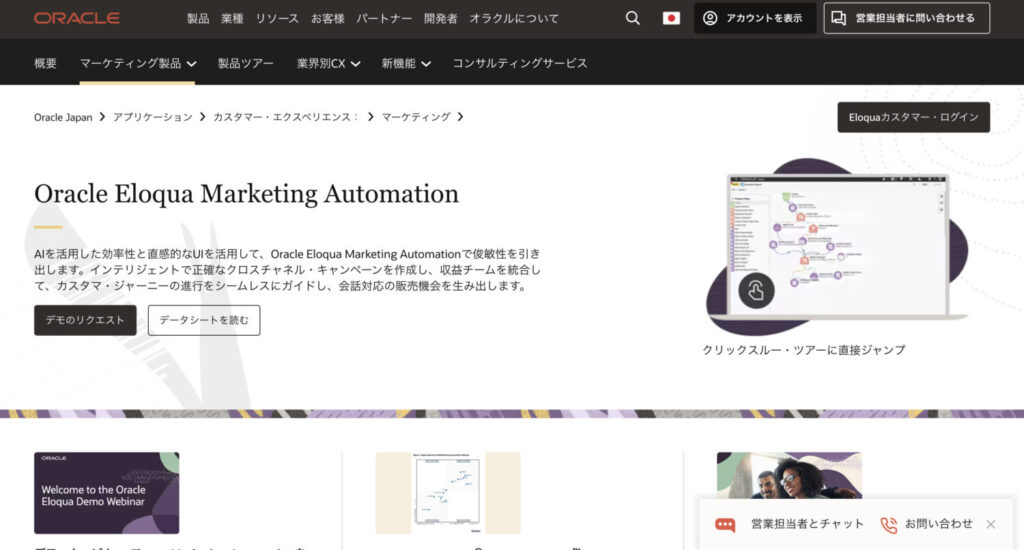Open the Eloqua Demo Webinar thumbnail
1024x550 pixels.
[106, 493]
